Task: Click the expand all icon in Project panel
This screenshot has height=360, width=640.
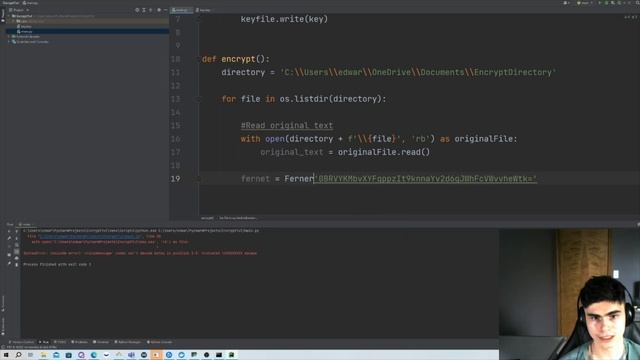Action: point(144,10)
